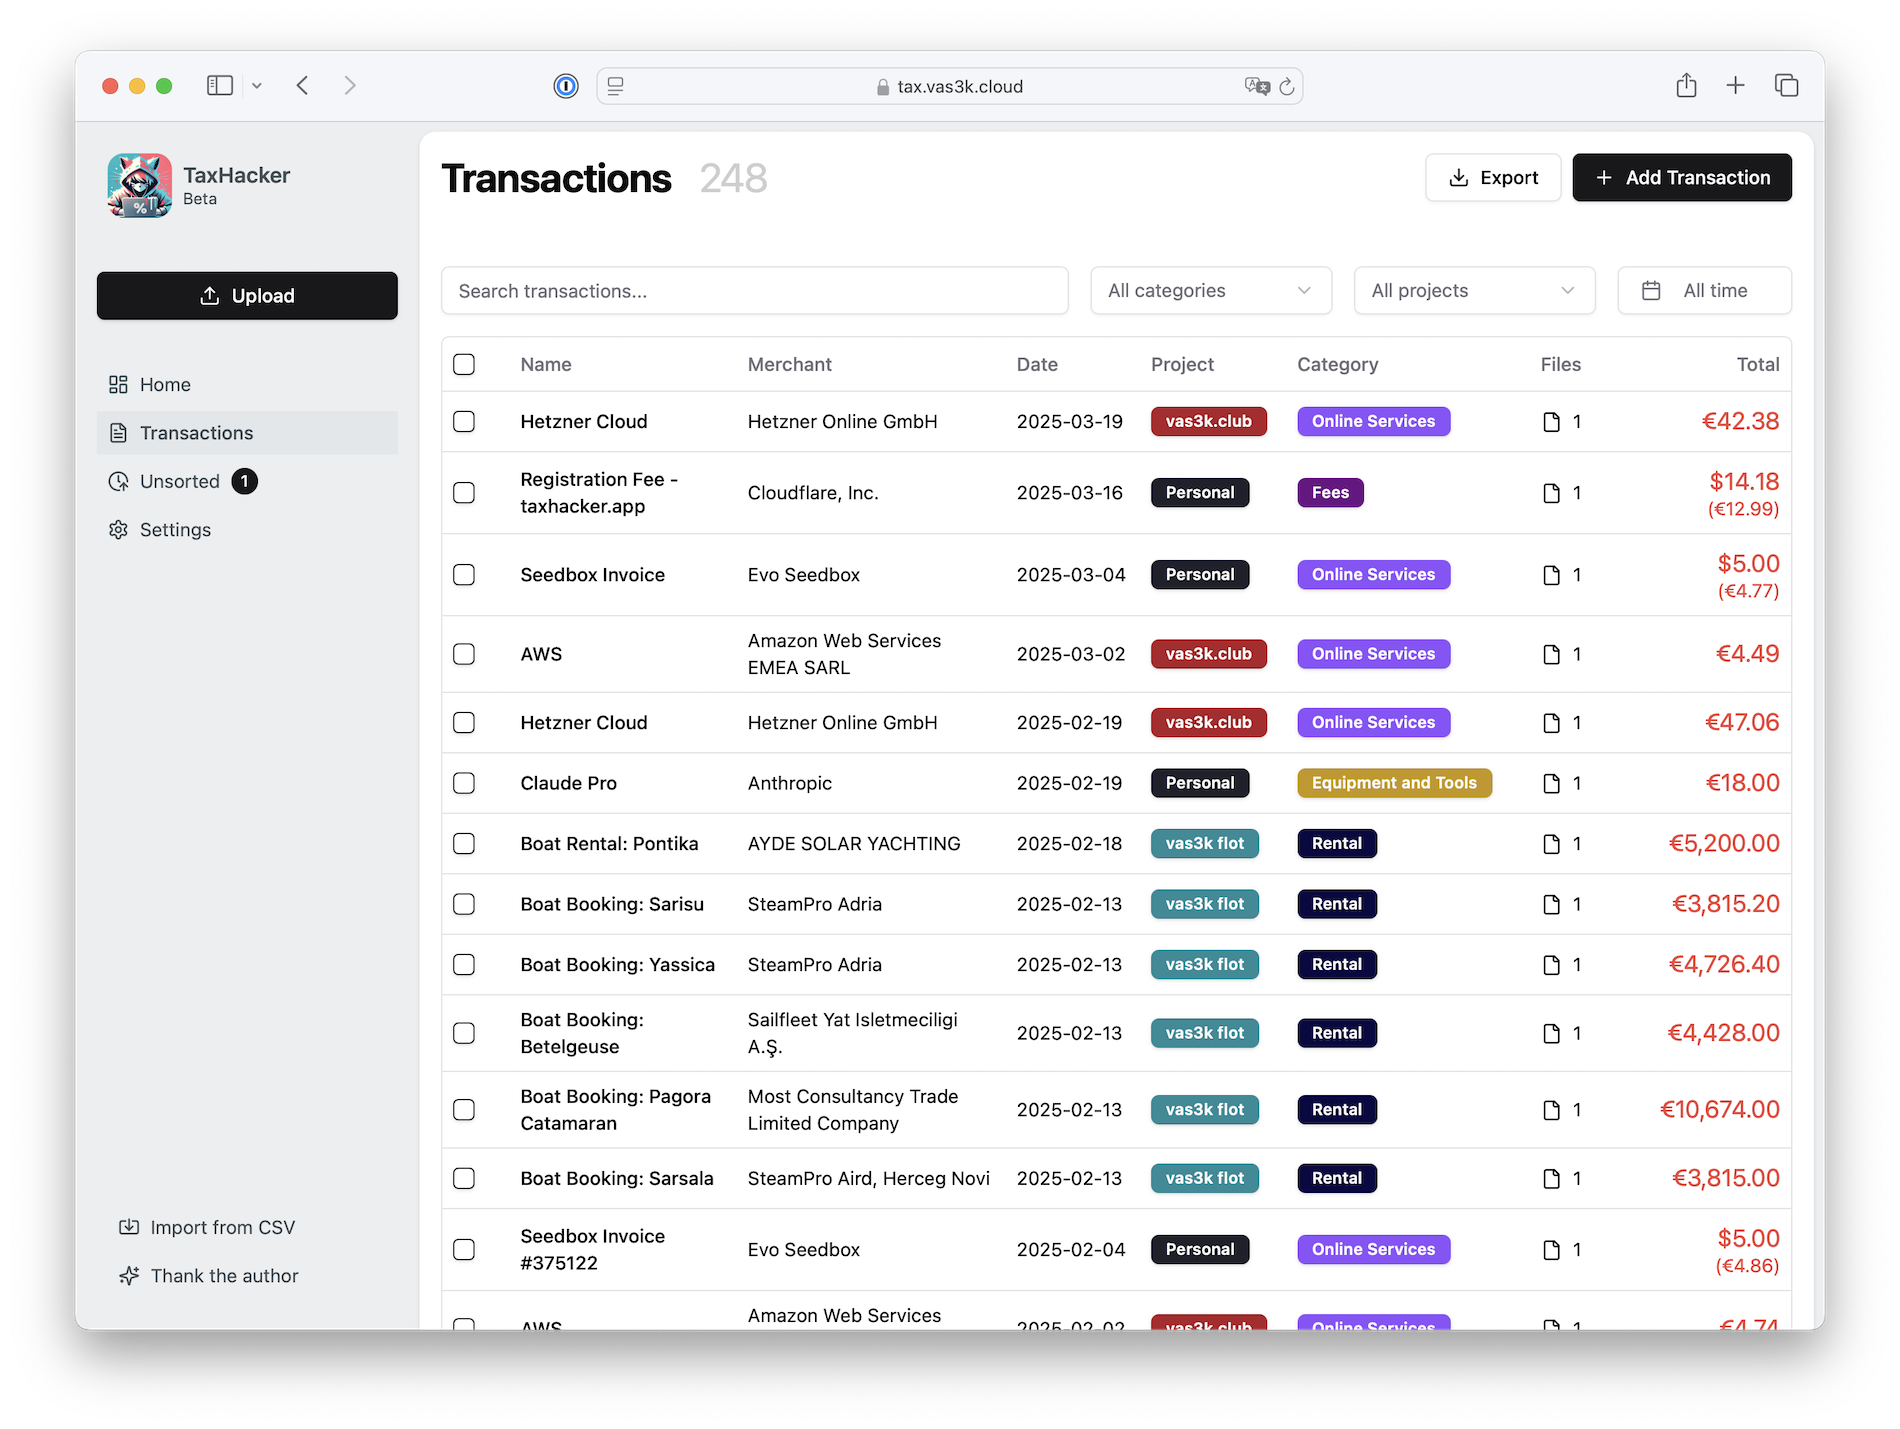Focus the Search transactions field
1900x1429 pixels.
(755, 291)
